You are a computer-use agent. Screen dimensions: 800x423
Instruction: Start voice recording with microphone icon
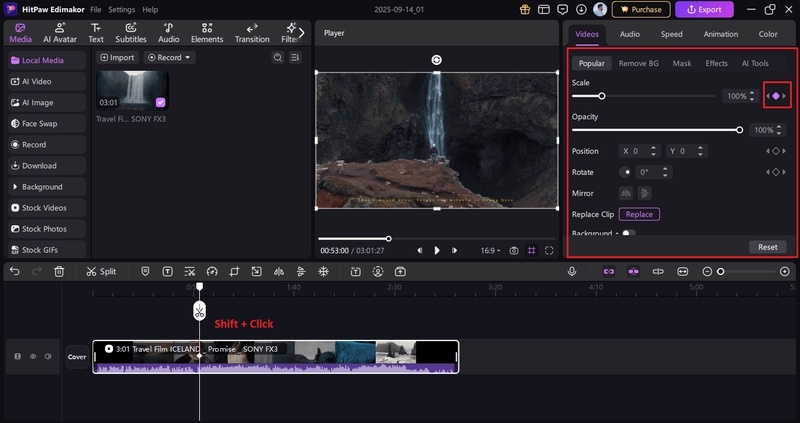tap(572, 271)
